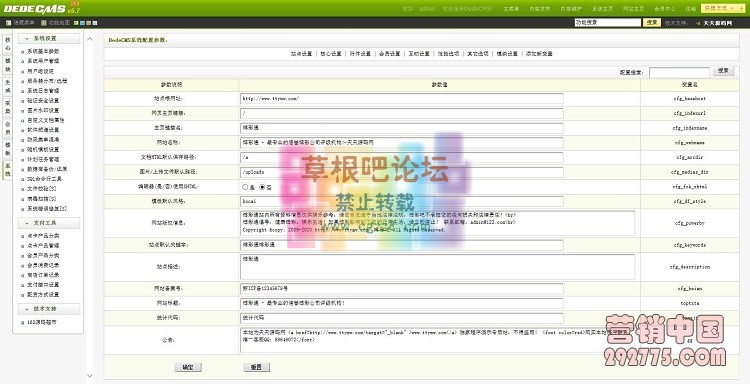Open 支付接口设置 in sidebar
Viewport: 750px width, 384px height.
tap(43, 285)
